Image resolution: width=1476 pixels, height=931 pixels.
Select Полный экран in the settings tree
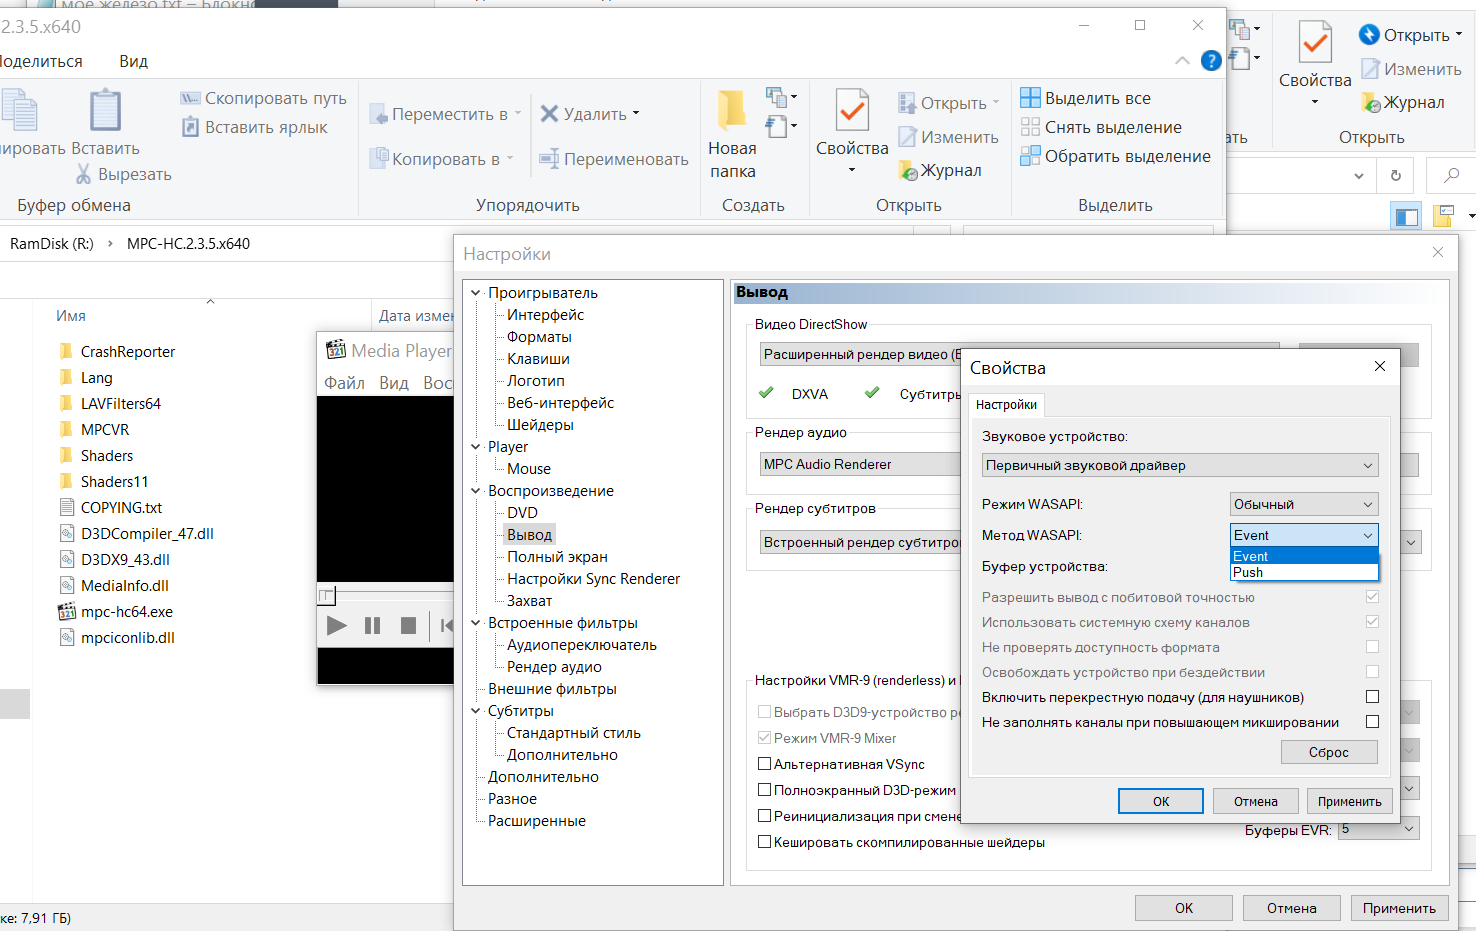(x=557, y=557)
